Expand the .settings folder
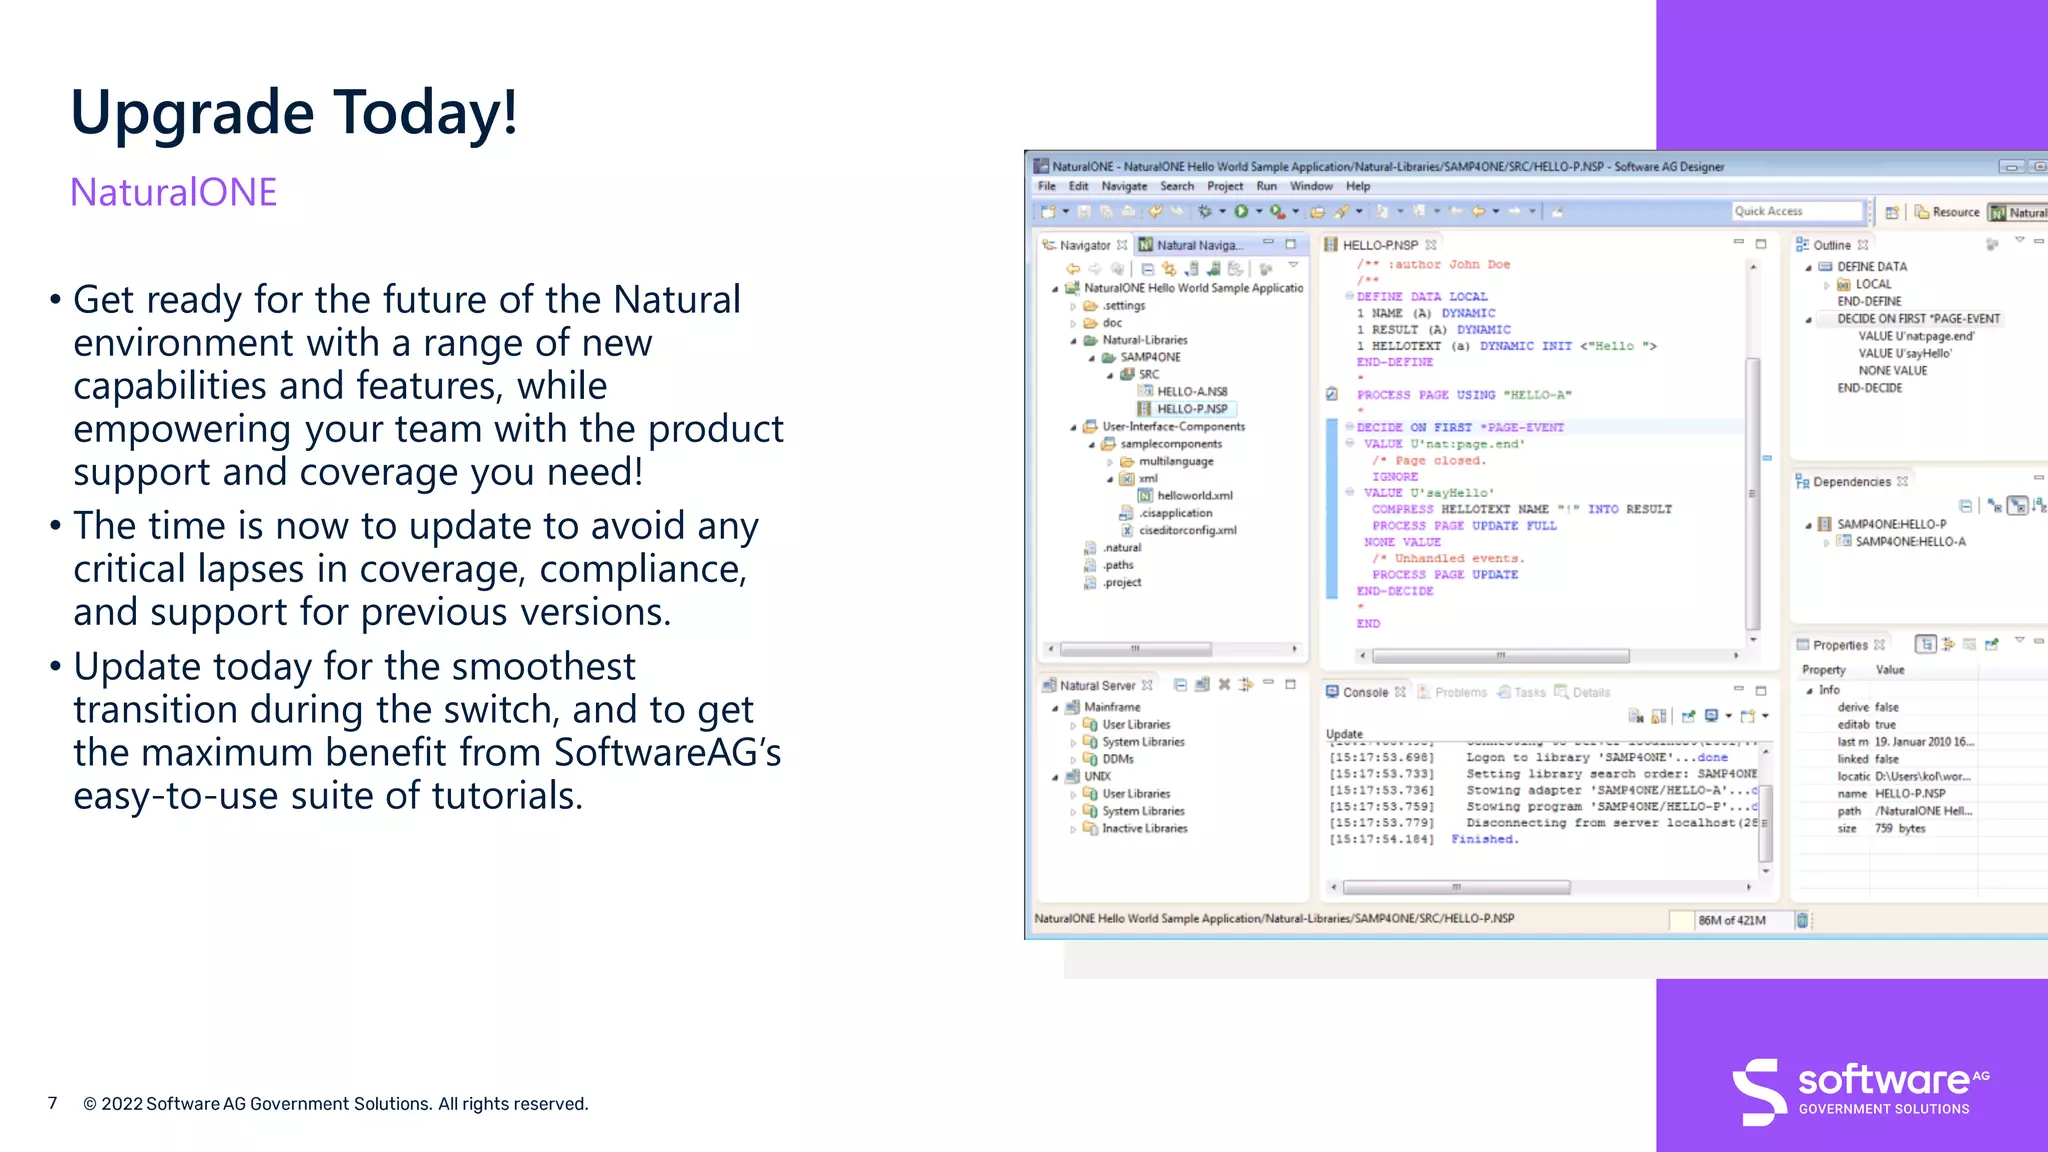This screenshot has height=1152, width=2048. click(x=1073, y=306)
